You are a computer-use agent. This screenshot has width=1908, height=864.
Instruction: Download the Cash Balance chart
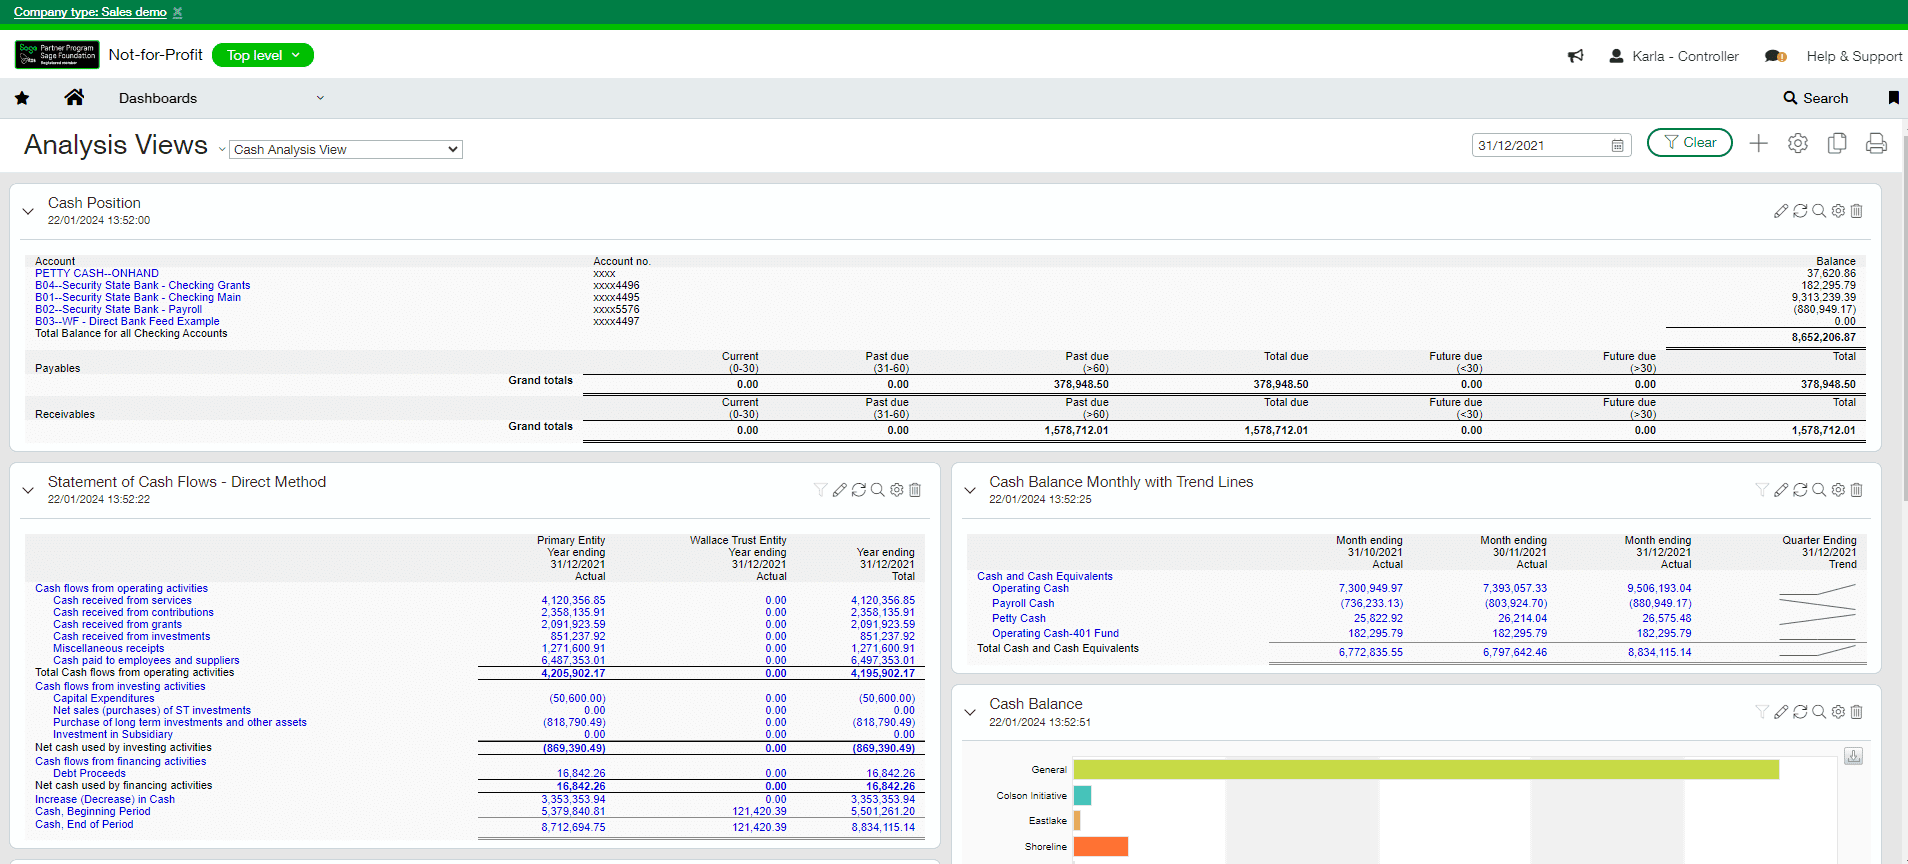(x=1853, y=757)
